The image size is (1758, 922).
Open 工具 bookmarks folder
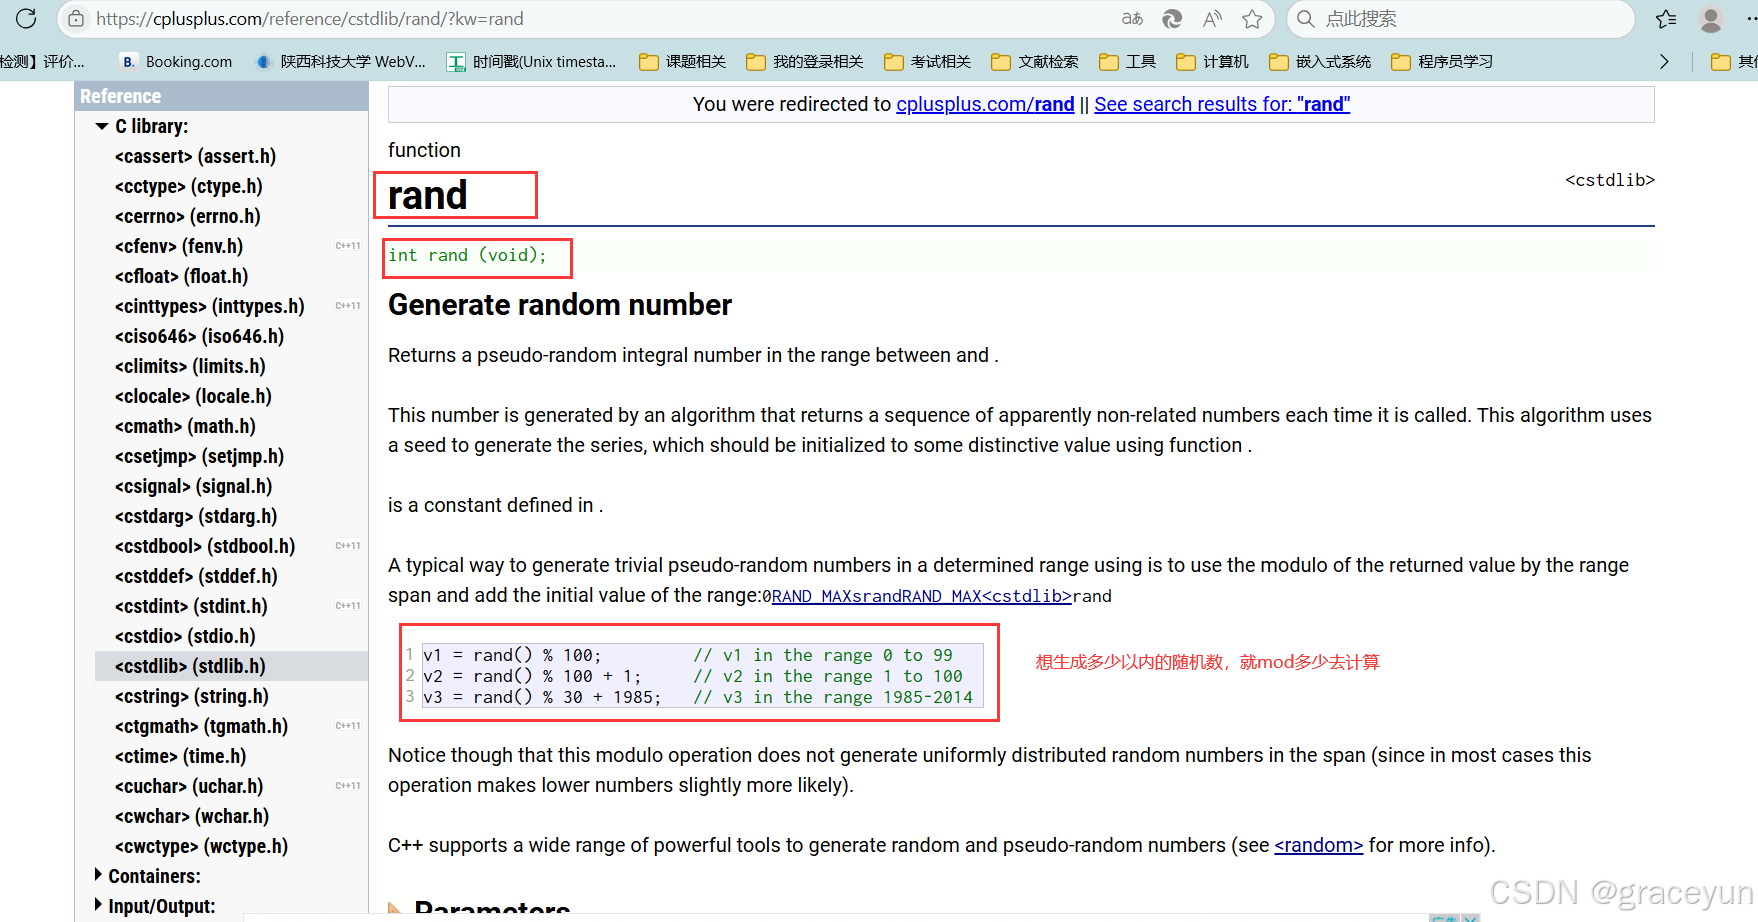1127,62
